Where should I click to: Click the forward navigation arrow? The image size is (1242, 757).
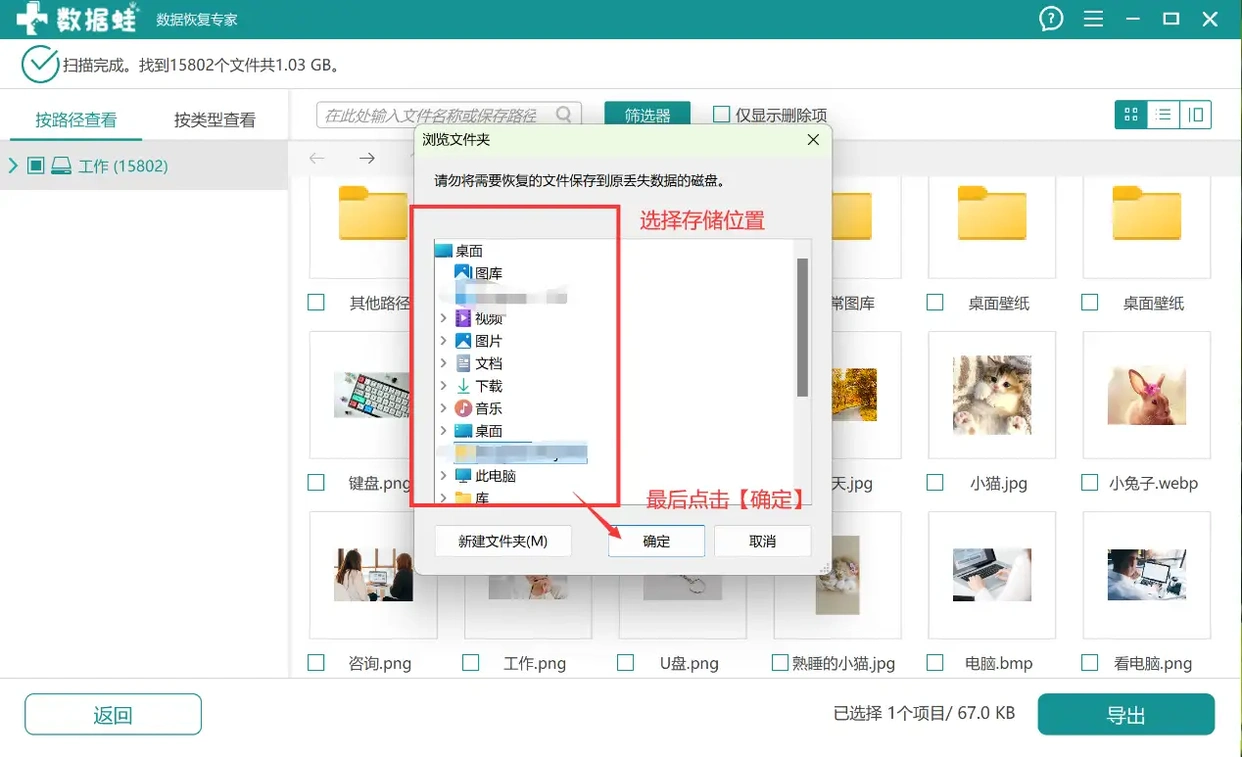click(x=366, y=158)
